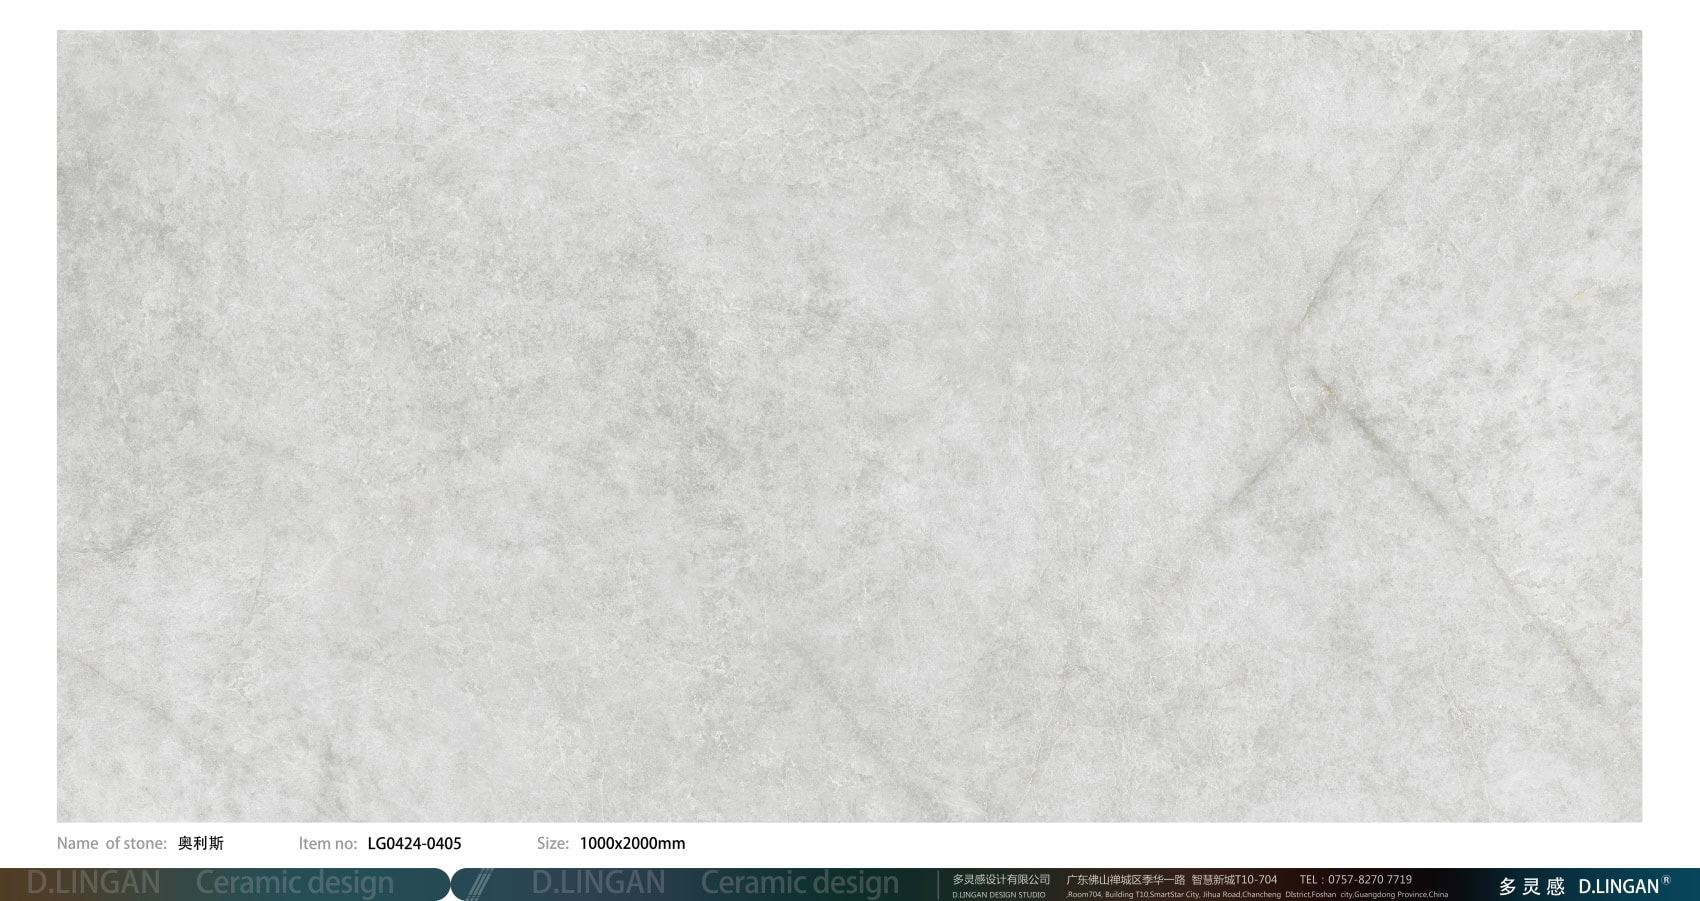1700x901 pixels.
Task: Click the 'Size:' label
Action: [552, 843]
